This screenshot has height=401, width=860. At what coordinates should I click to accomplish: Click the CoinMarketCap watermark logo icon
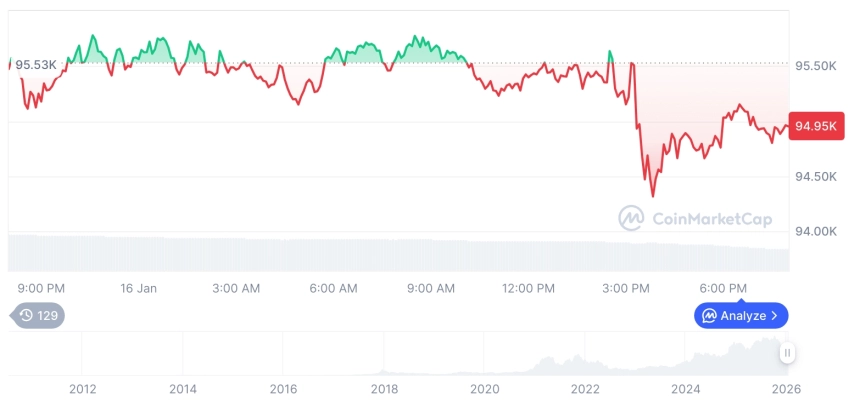coord(630,217)
